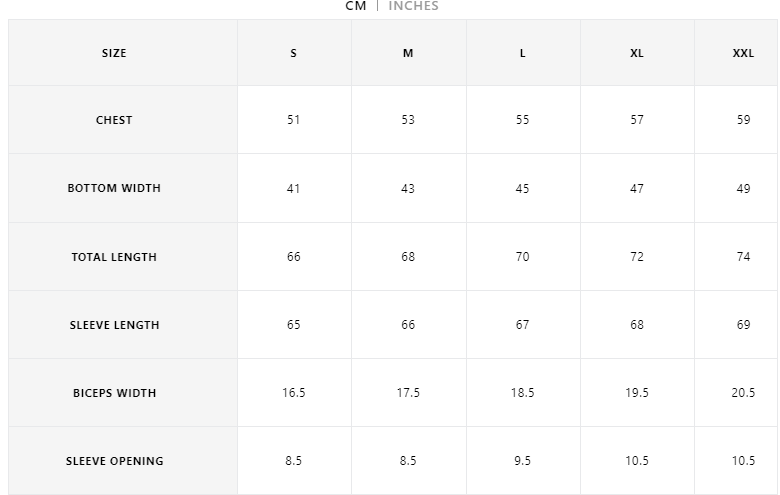This screenshot has width=780, height=495.
Task: Click the BICEPS WIDTH row label
Action: pyautogui.click(x=114, y=393)
